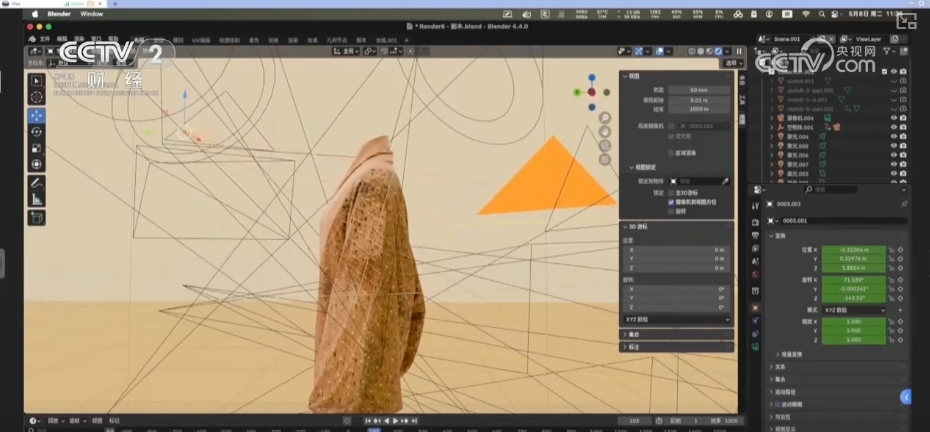Image resolution: width=930 pixels, height=432 pixels.
Task: Activate the Rotate tool
Action: point(37,131)
